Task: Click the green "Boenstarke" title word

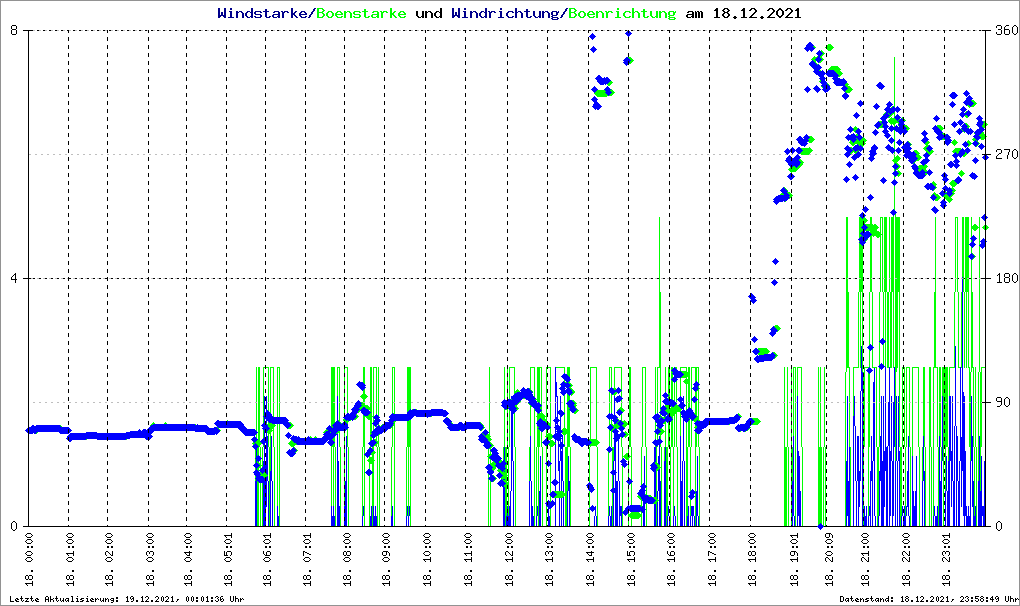Action: tap(361, 13)
